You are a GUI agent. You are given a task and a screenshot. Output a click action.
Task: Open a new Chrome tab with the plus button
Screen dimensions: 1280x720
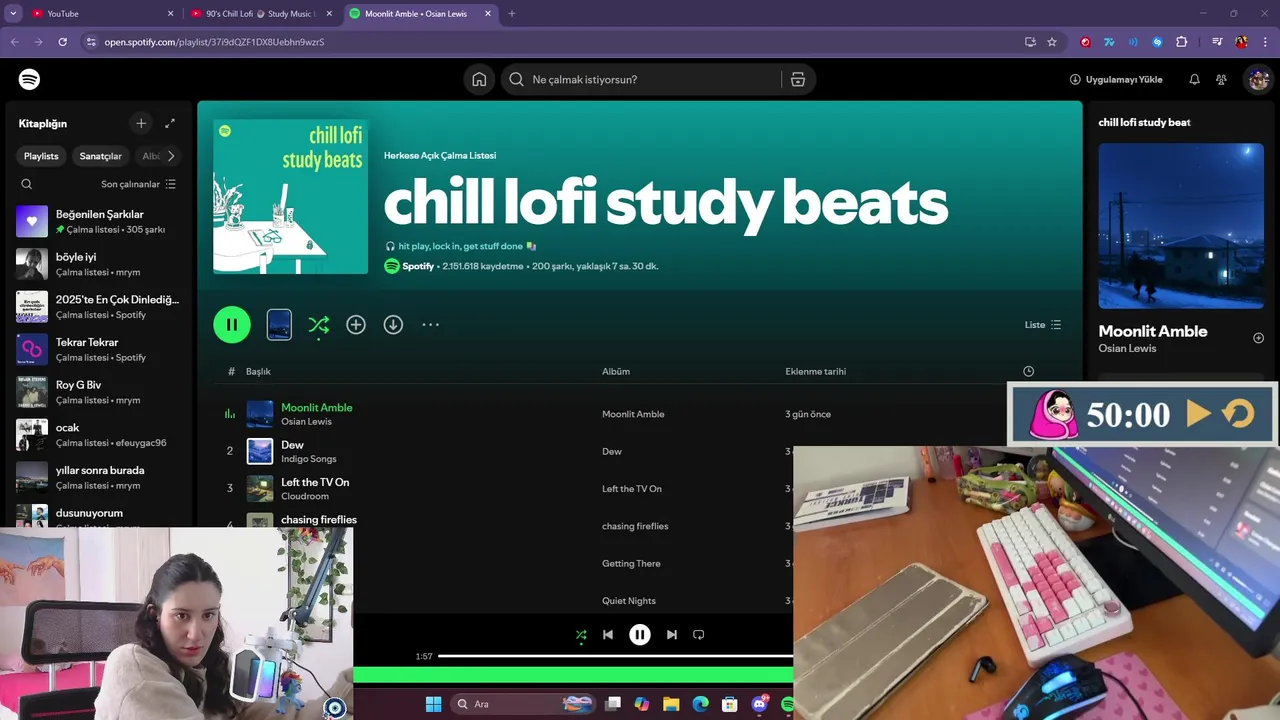512,13
